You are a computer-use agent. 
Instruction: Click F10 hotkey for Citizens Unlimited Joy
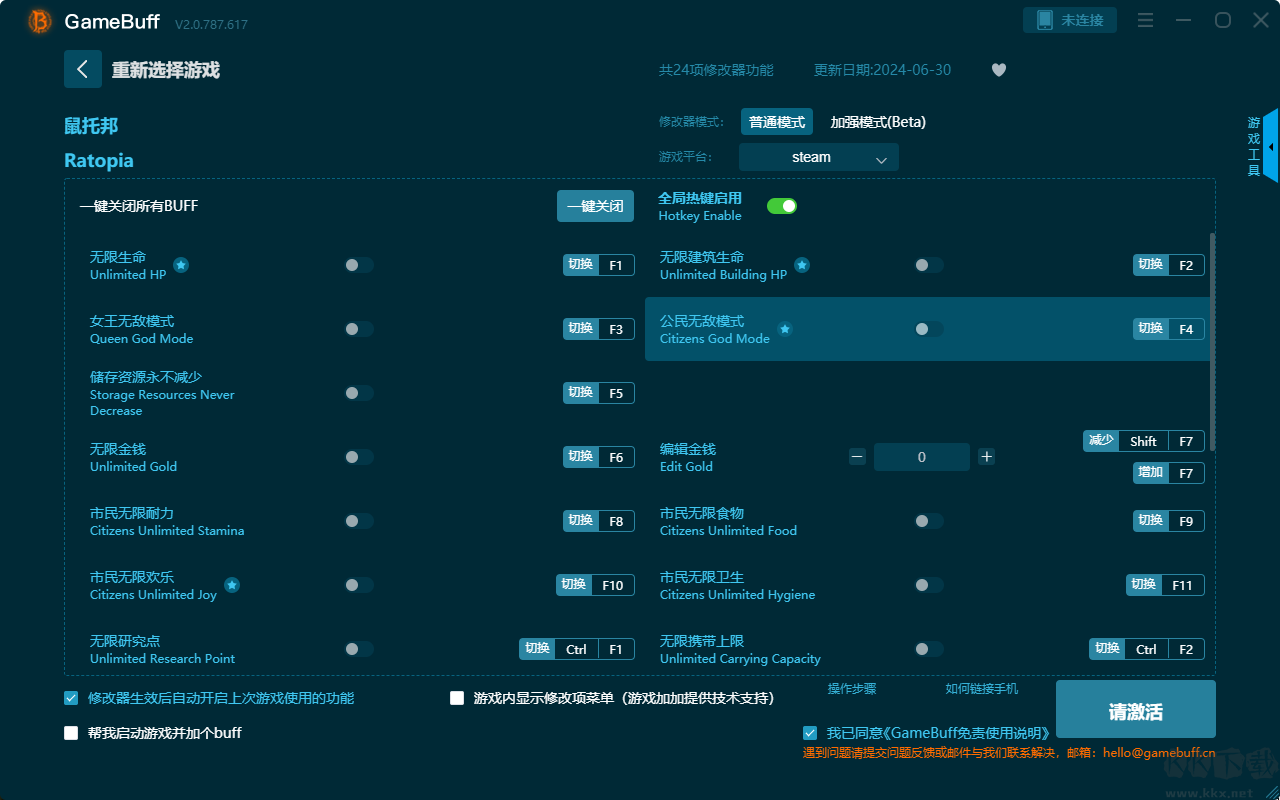[596, 585]
